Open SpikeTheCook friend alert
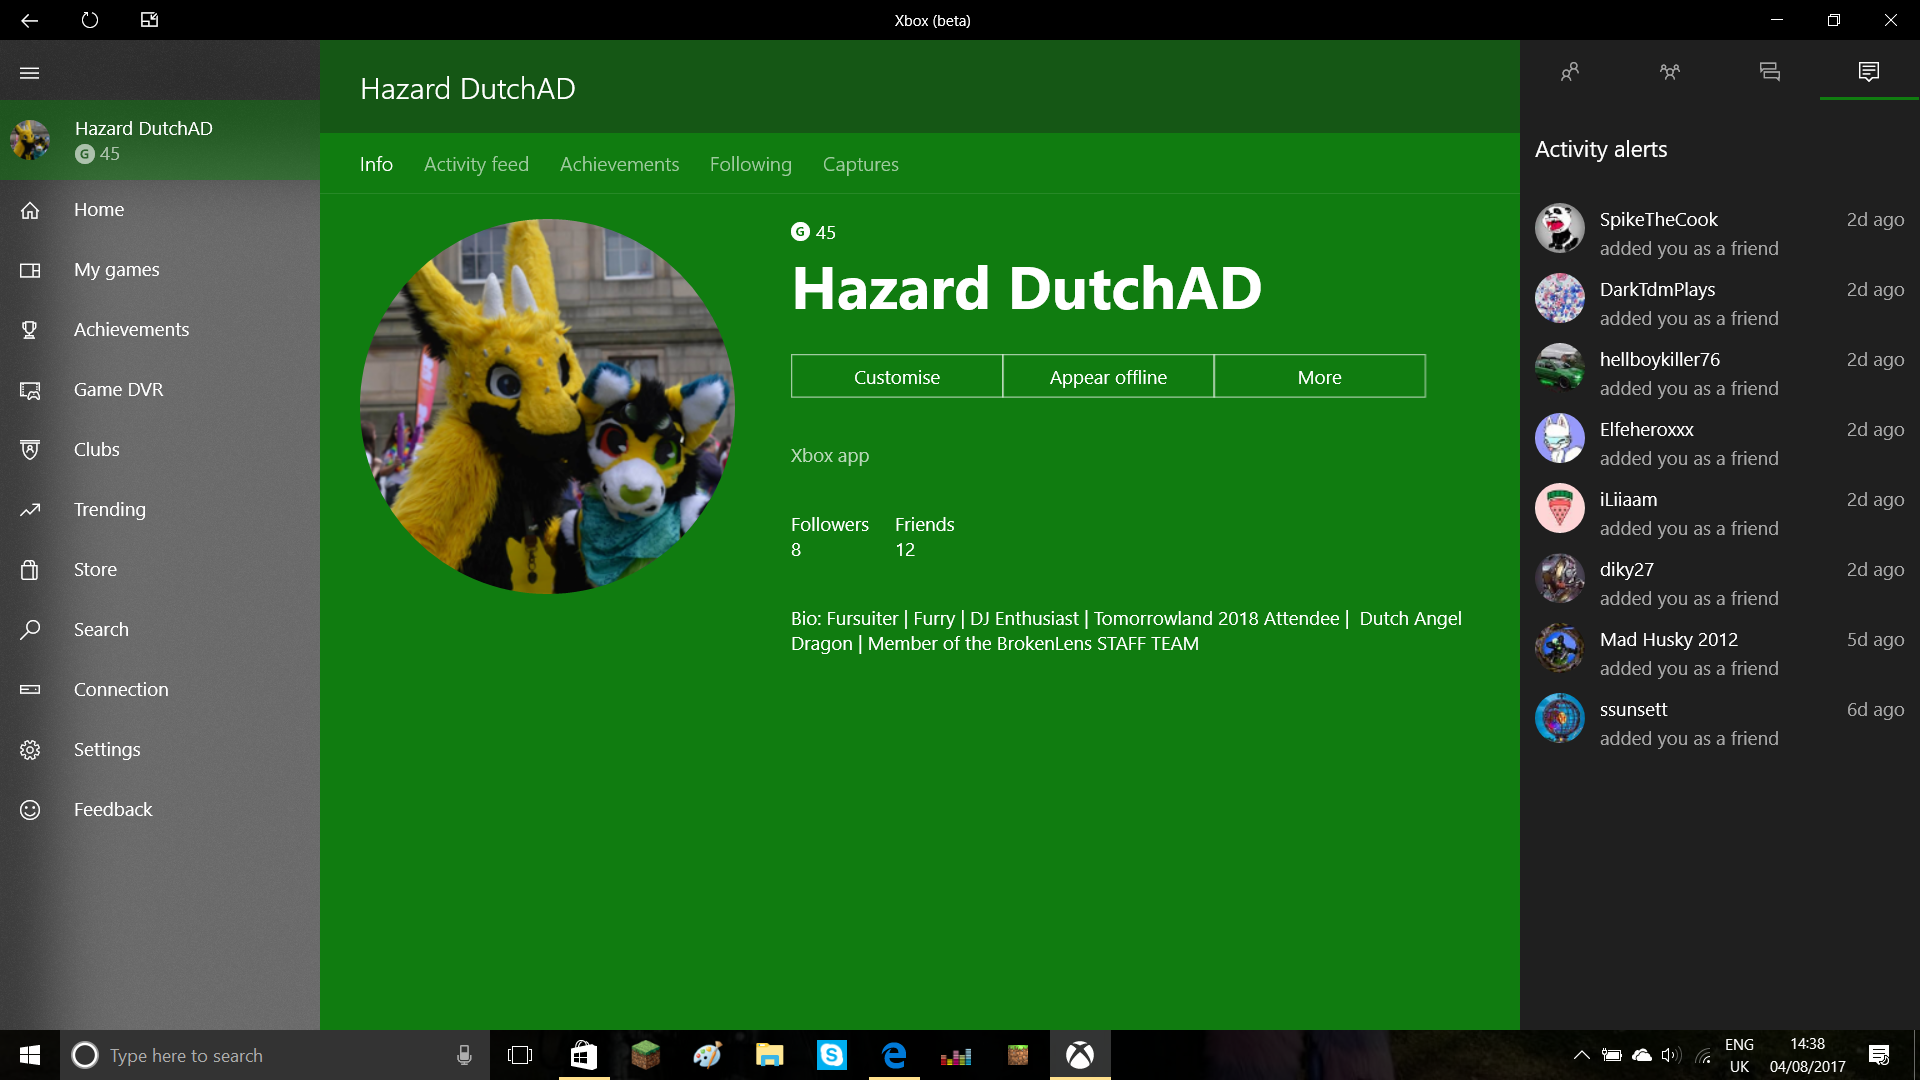Image resolution: width=1920 pixels, height=1080 pixels. click(x=1720, y=233)
